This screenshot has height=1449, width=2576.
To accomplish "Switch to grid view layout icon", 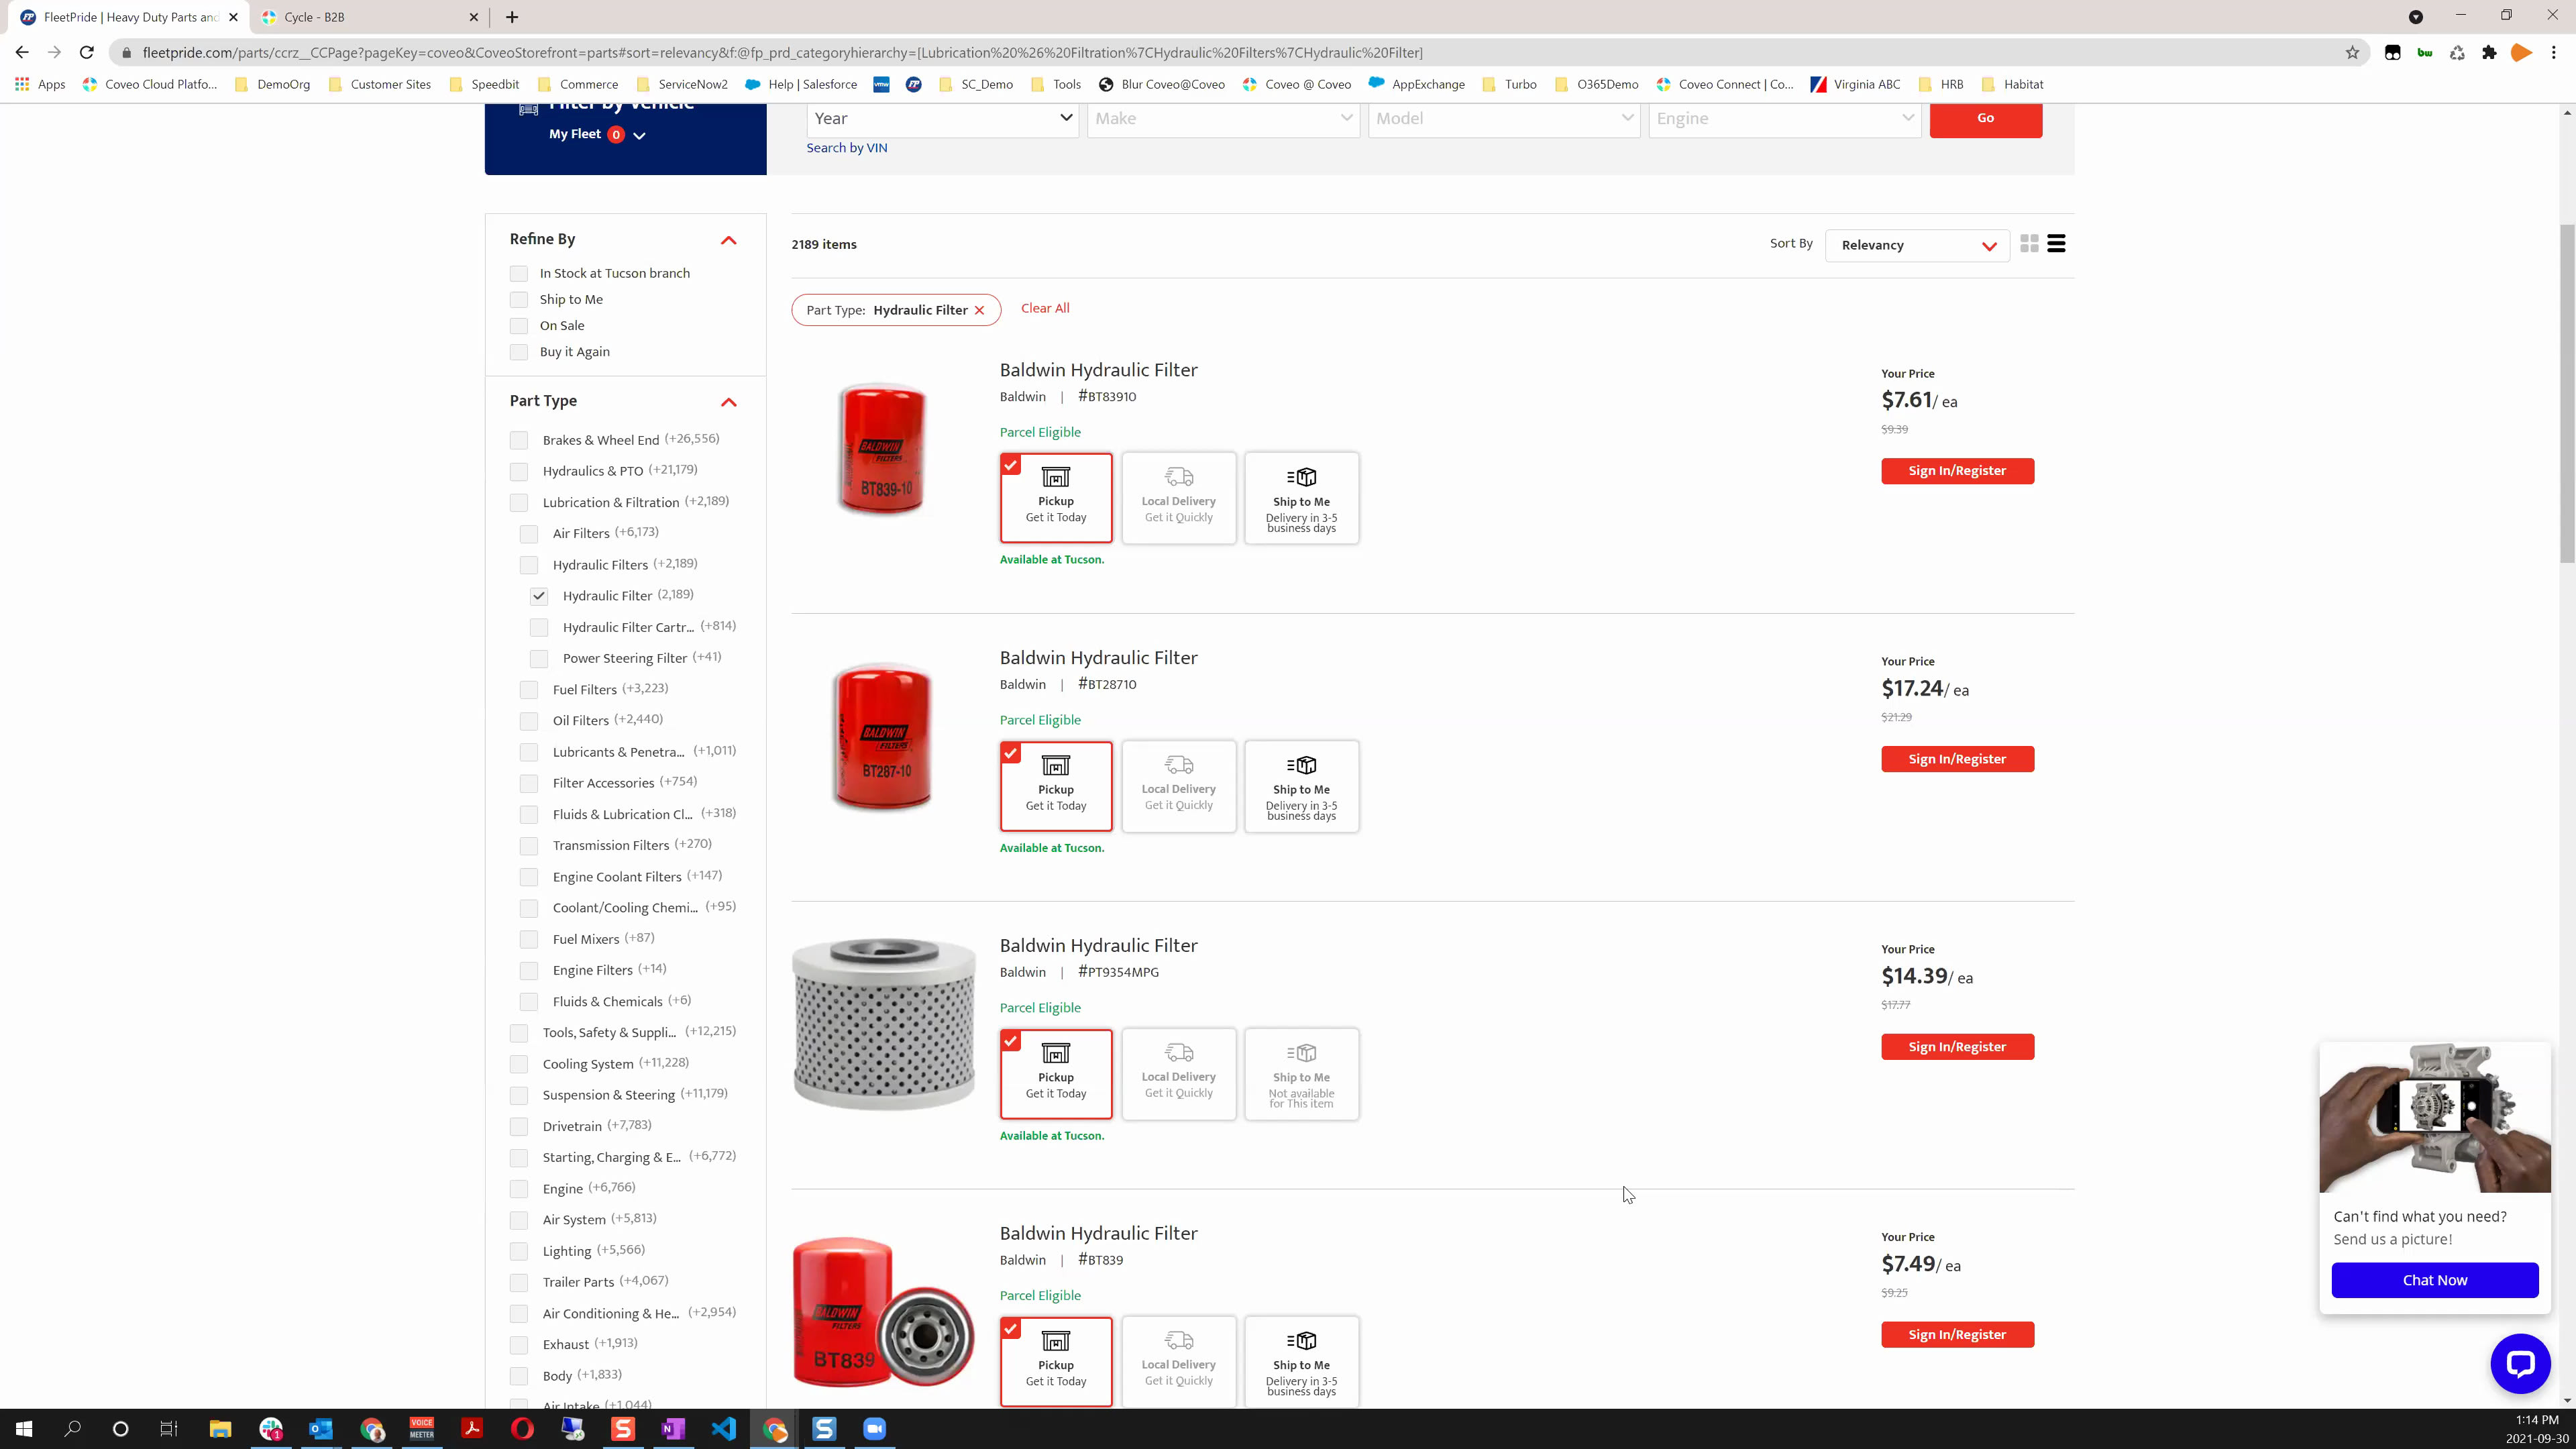I will tap(2029, 244).
